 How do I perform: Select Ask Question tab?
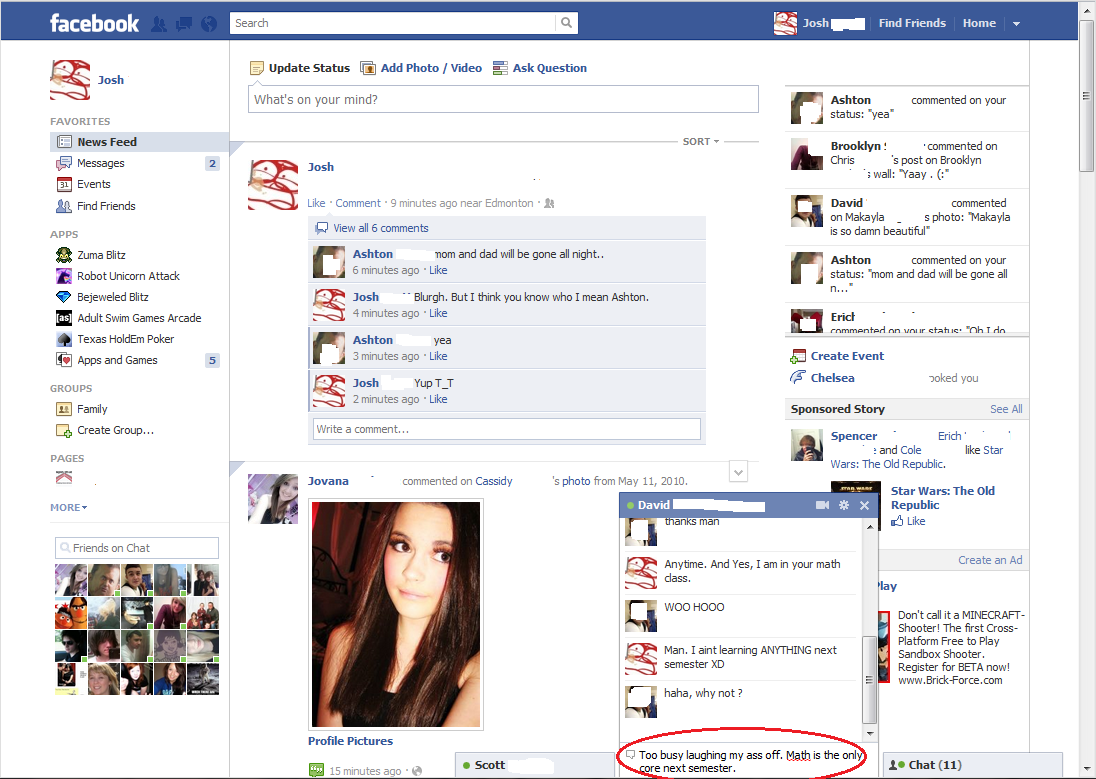tap(540, 68)
